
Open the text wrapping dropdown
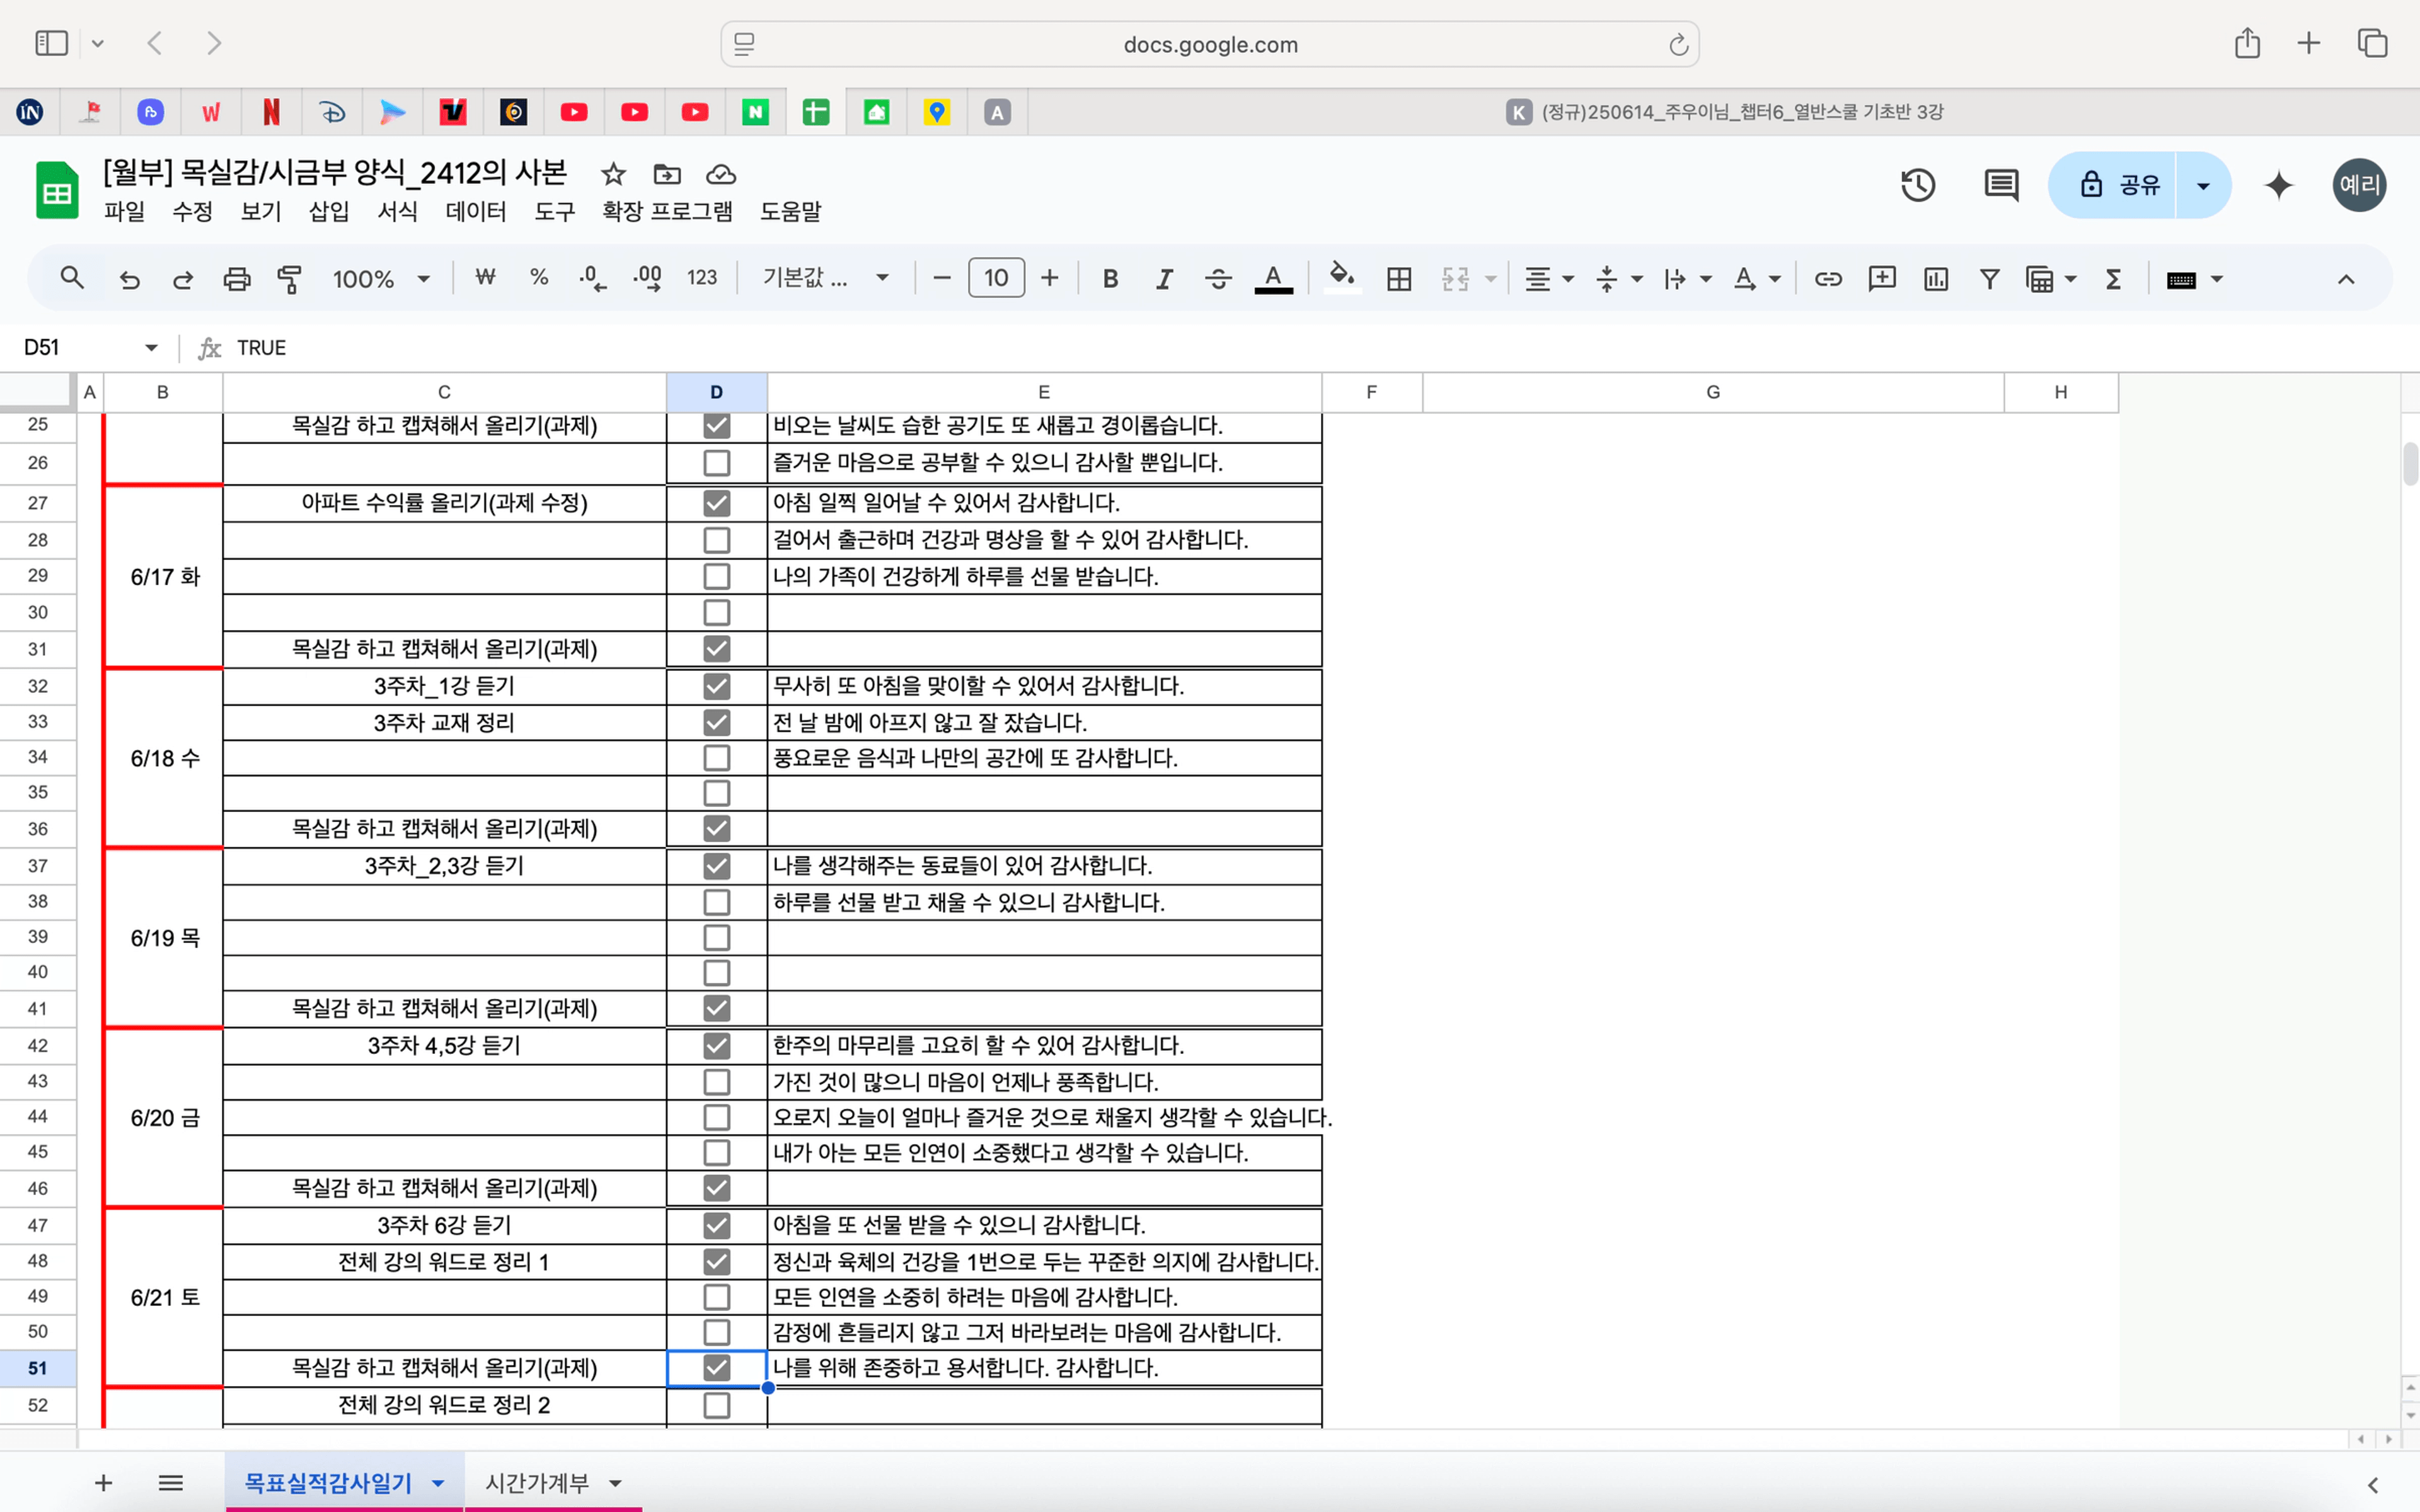[1688, 279]
